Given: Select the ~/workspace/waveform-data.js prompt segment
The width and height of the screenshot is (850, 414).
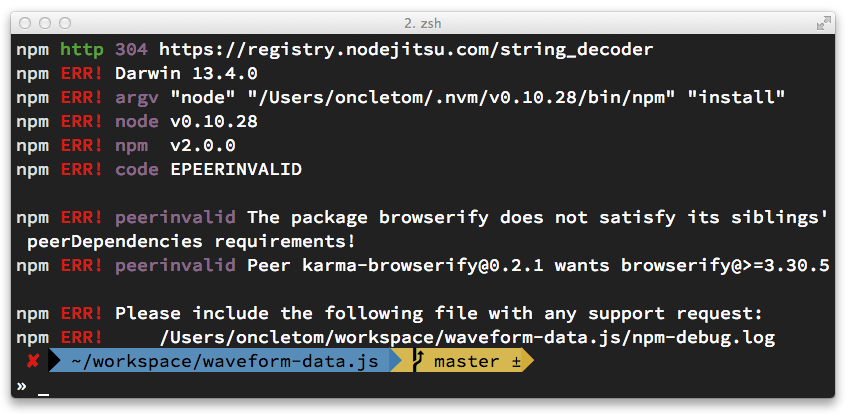Looking at the screenshot, I should pos(220,361).
